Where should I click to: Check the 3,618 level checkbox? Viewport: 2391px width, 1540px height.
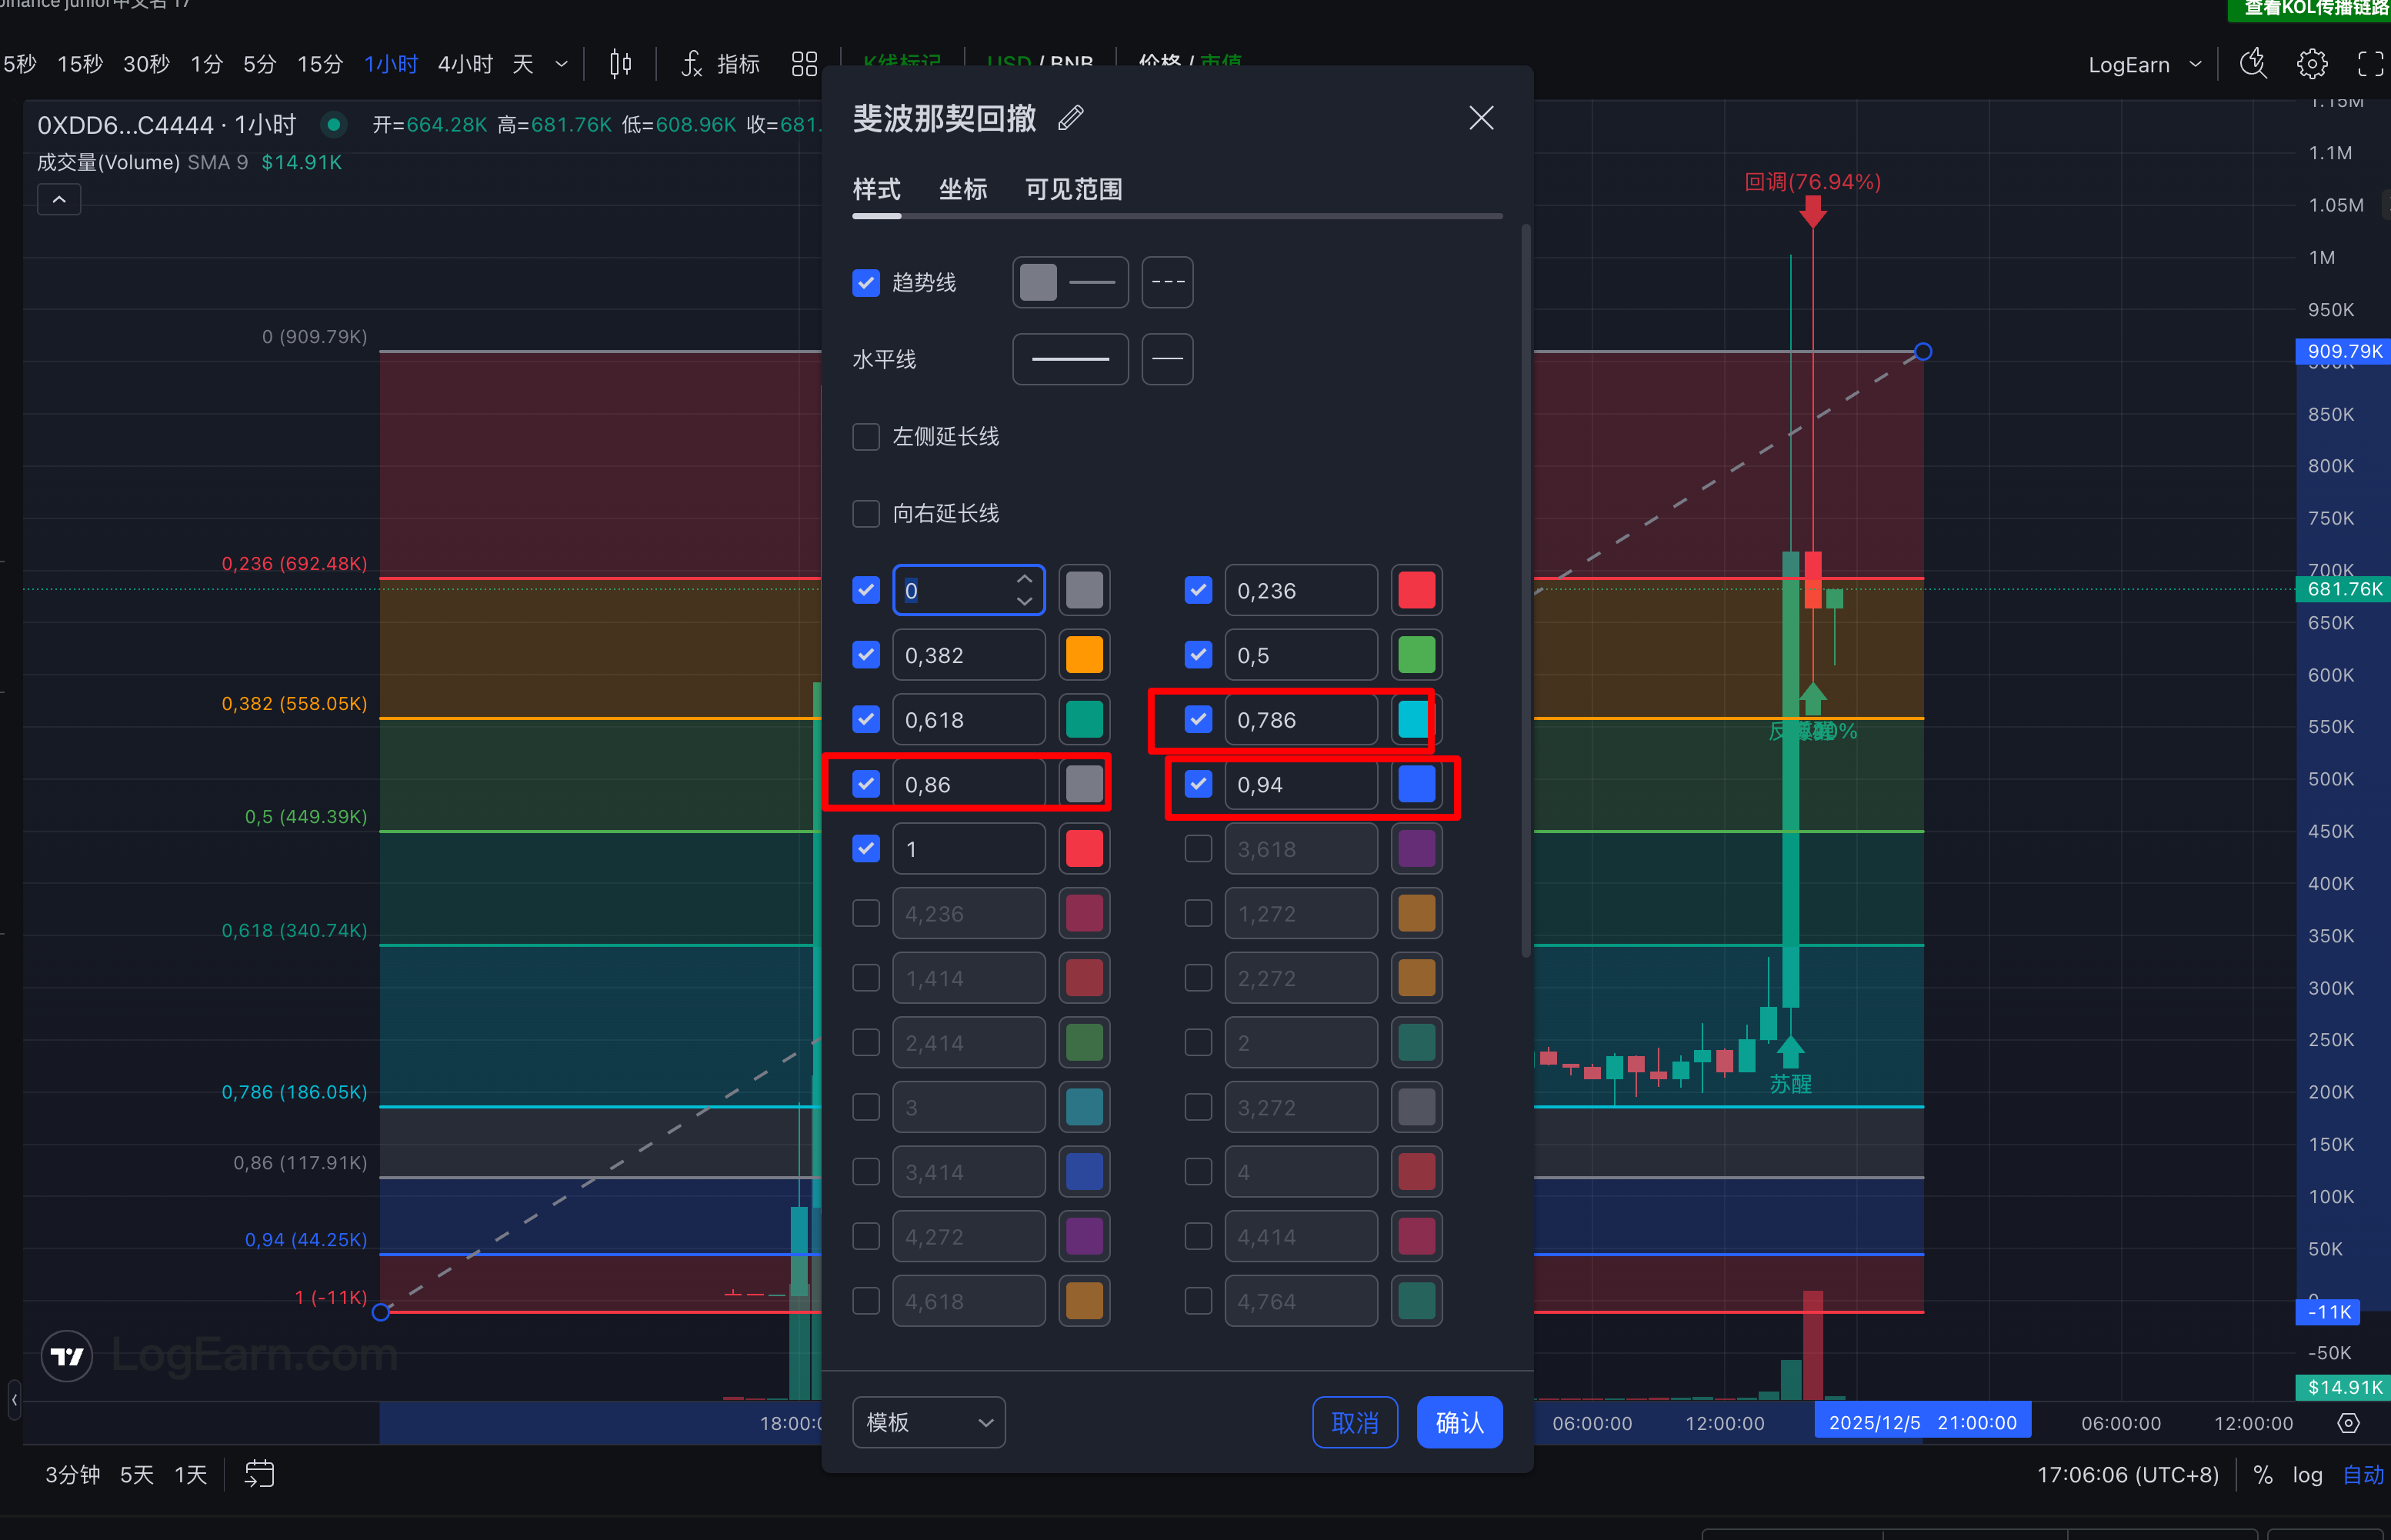1198,849
